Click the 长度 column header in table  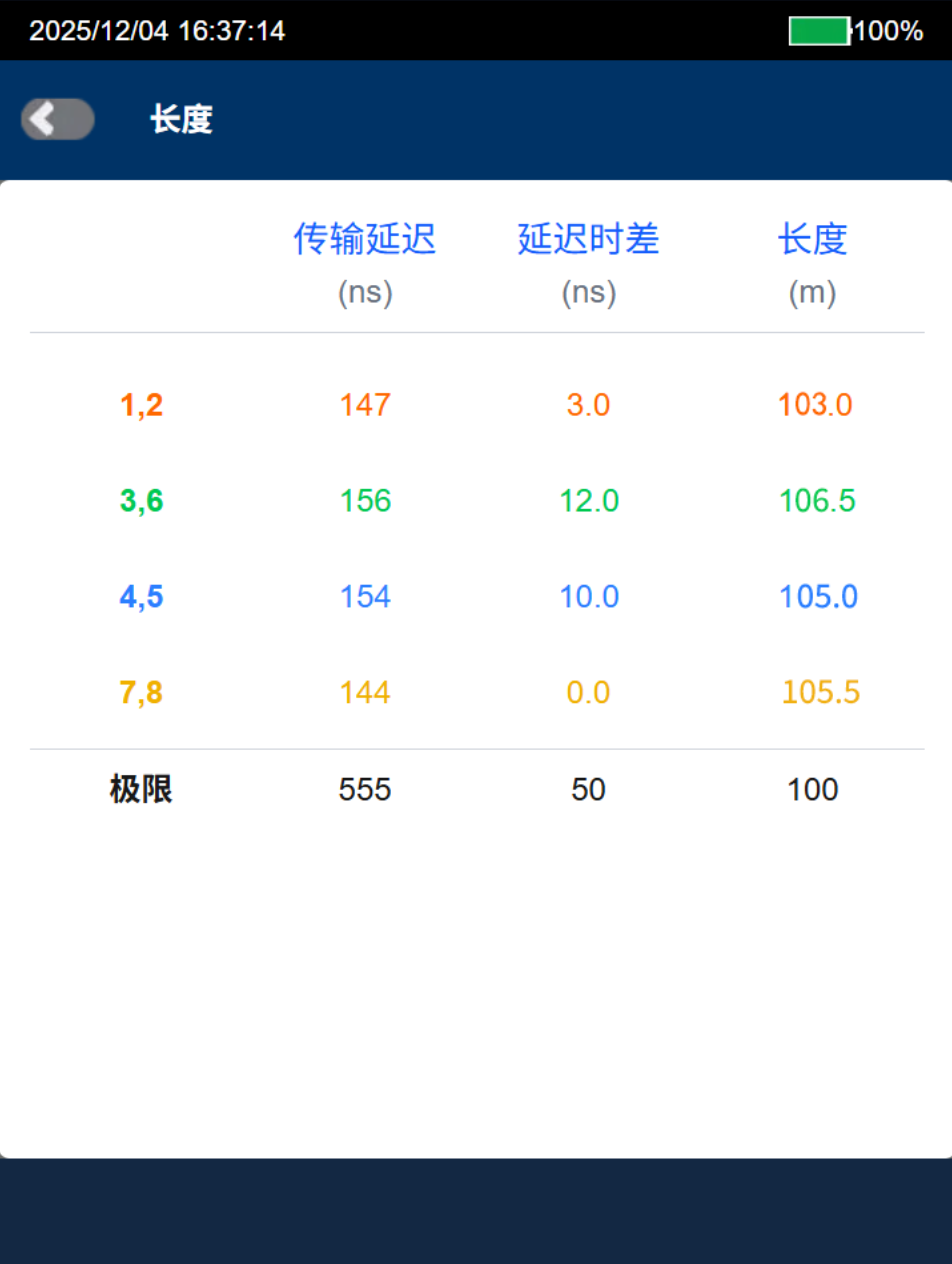(x=812, y=240)
